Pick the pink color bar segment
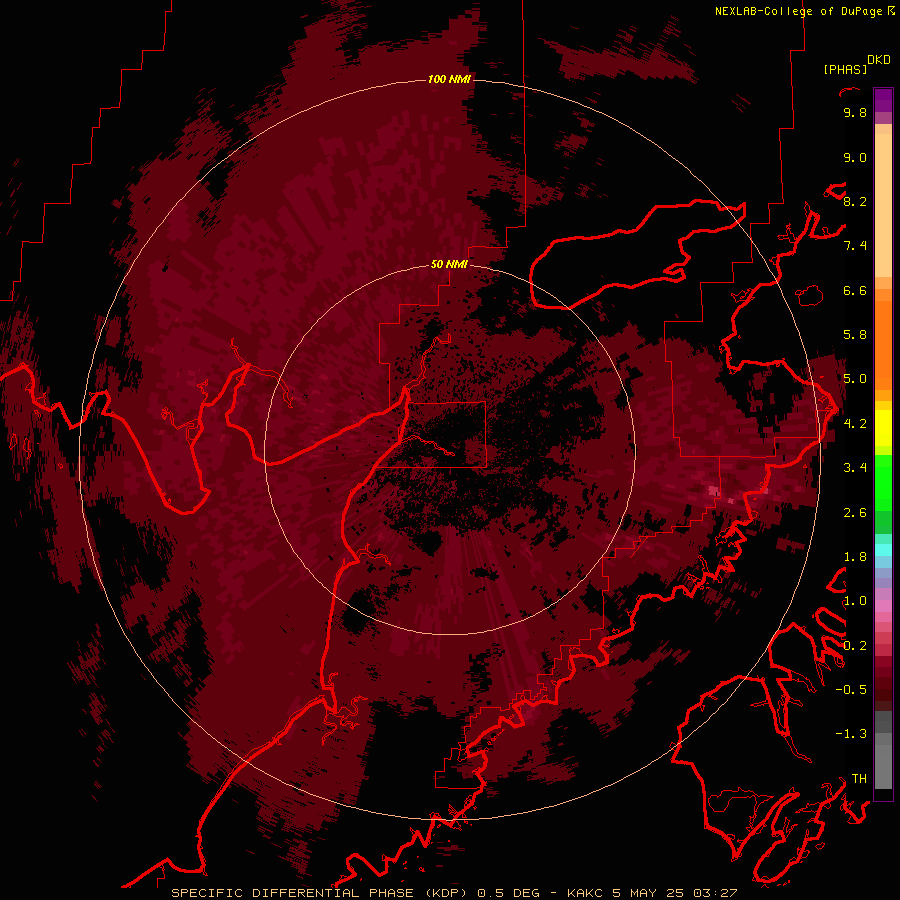Viewport: 900px width, 900px height. coord(883,606)
